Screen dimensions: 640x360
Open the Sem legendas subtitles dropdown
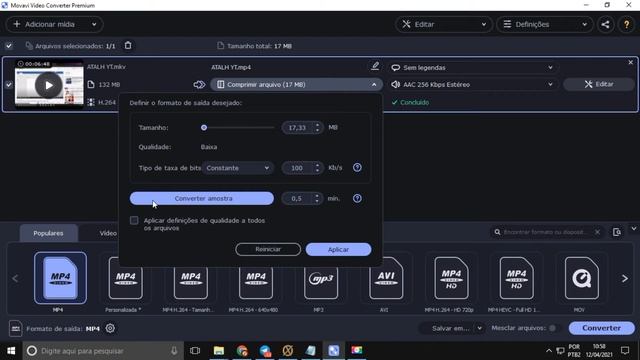pyautogui.click(x=472, y=68)
